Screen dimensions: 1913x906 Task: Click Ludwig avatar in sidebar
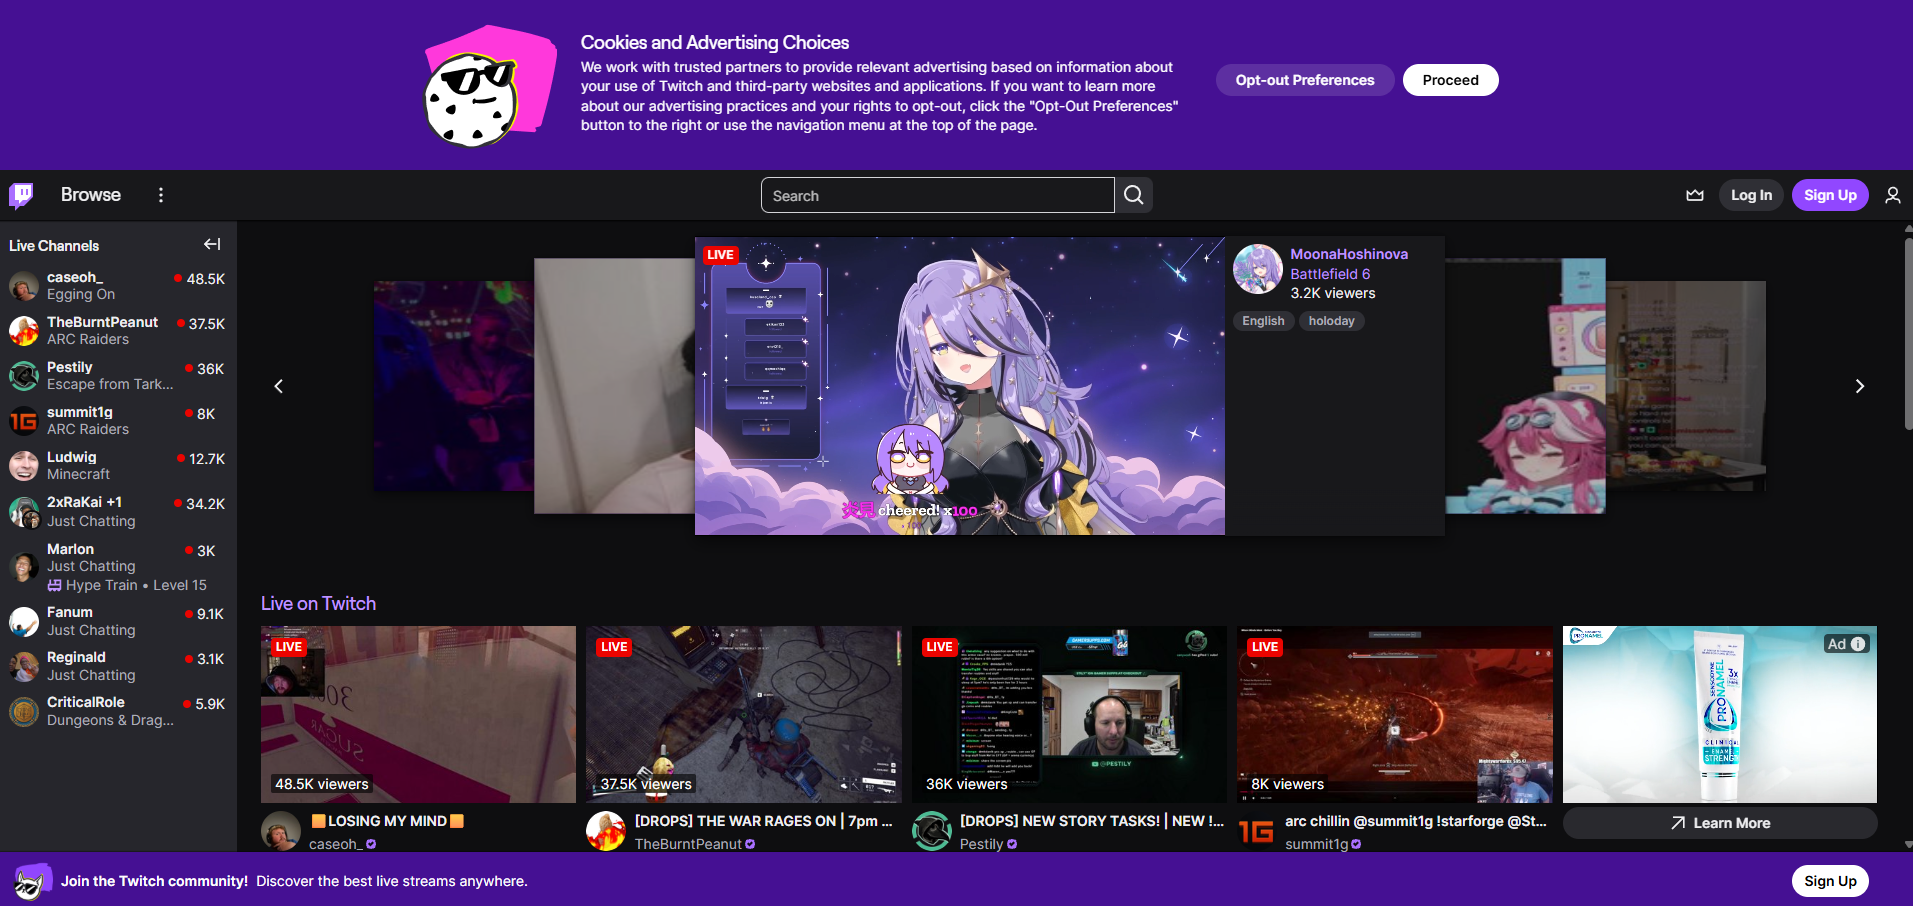[x=24, y=466]
